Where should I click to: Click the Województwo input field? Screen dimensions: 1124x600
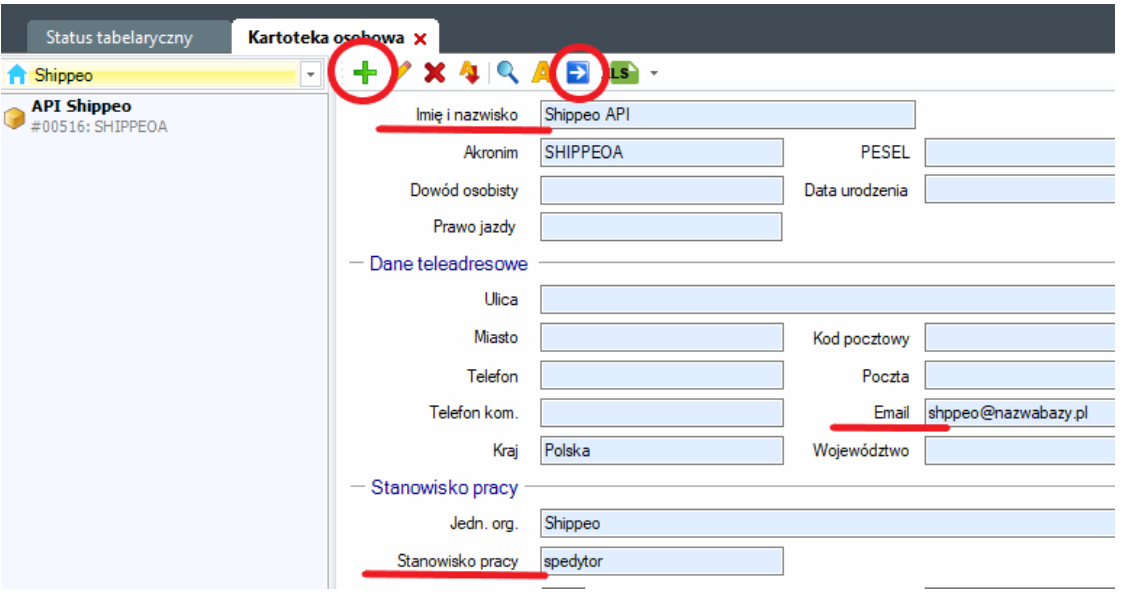1021,451
